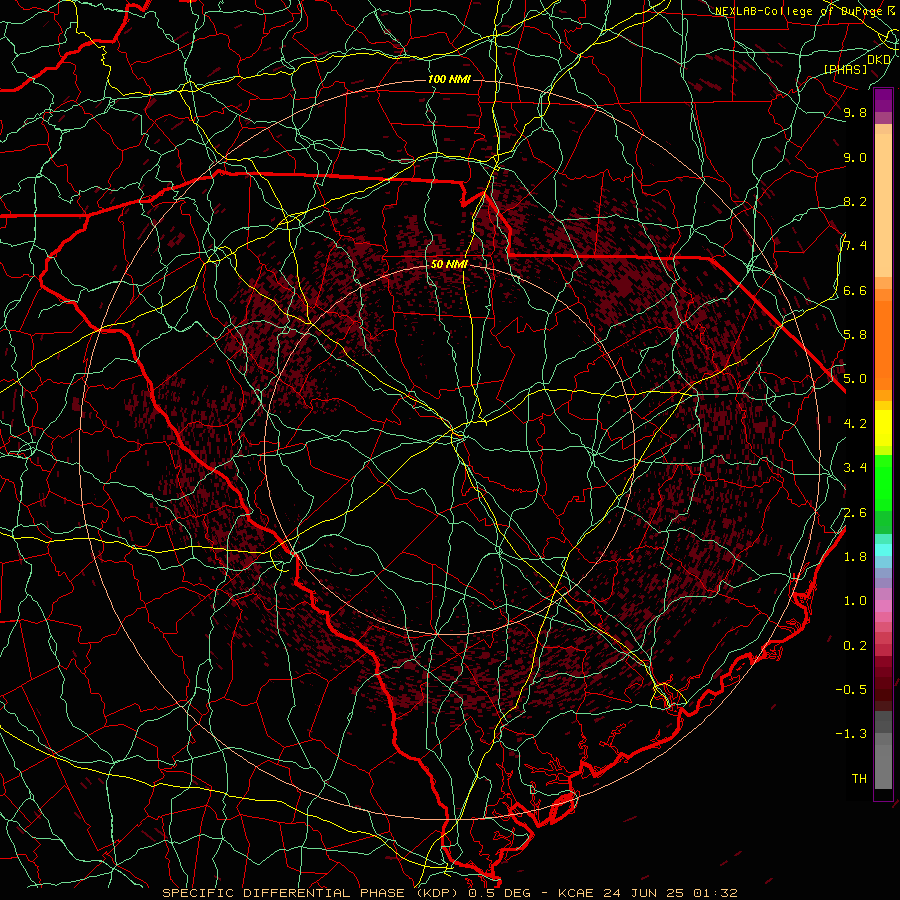Click the 8.2 scale value
The image size is (900, 900).
point(855,201)
